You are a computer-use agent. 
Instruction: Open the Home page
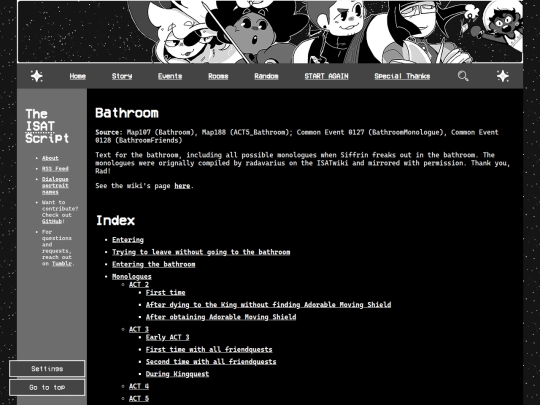pos(77,76)
